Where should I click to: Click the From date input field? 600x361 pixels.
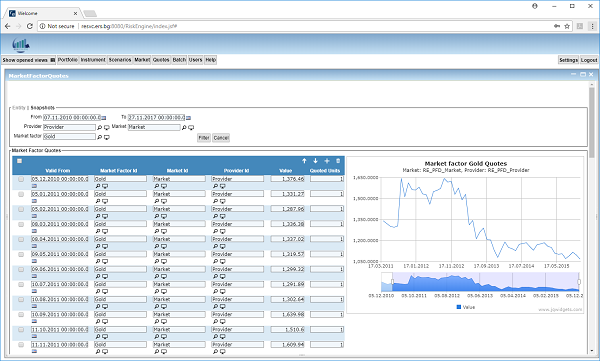click(x=72, y=118)
